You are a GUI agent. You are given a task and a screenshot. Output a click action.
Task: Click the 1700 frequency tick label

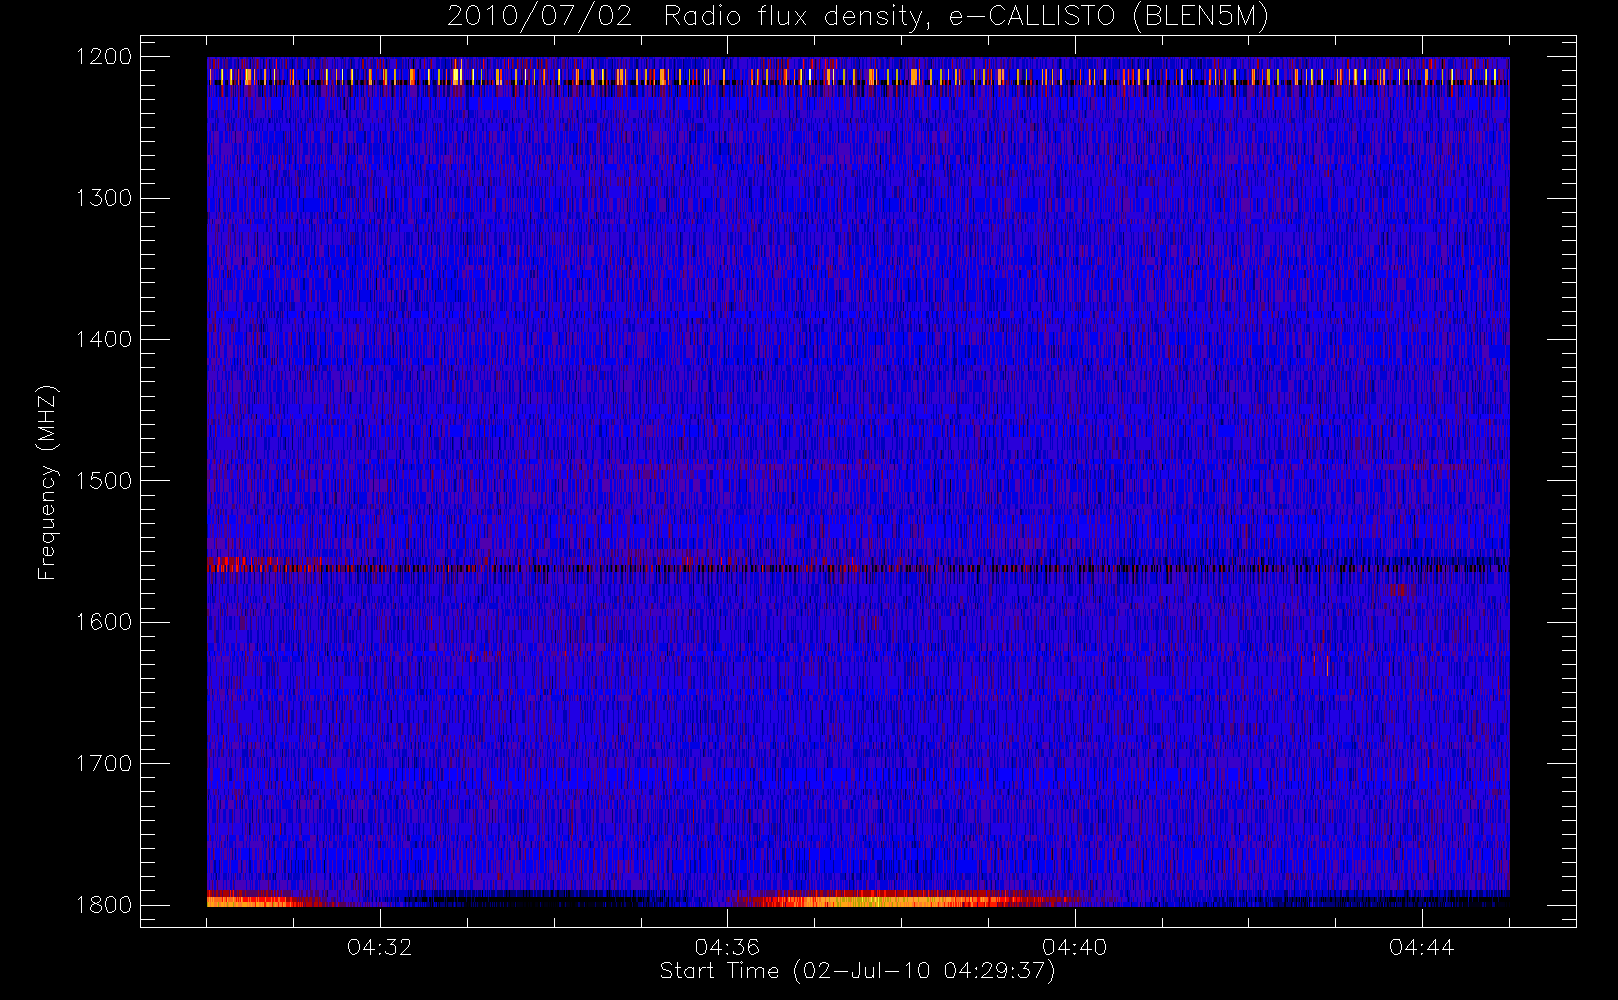[x=104, y=763]
